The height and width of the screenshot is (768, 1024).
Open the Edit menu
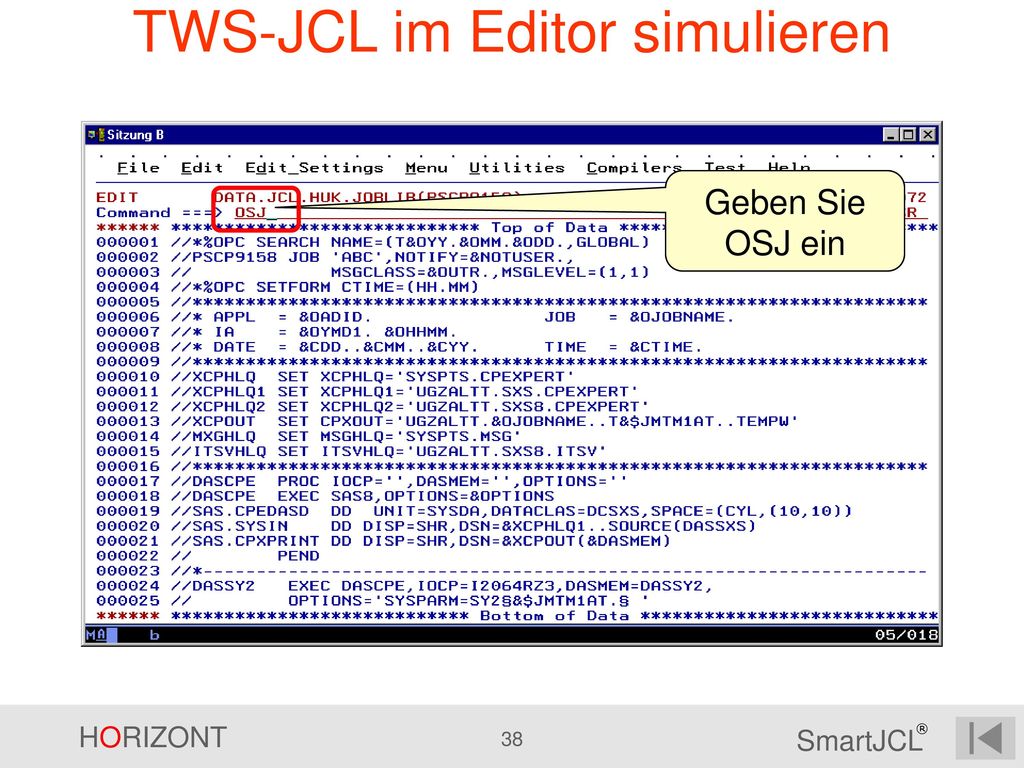point(202,168)
